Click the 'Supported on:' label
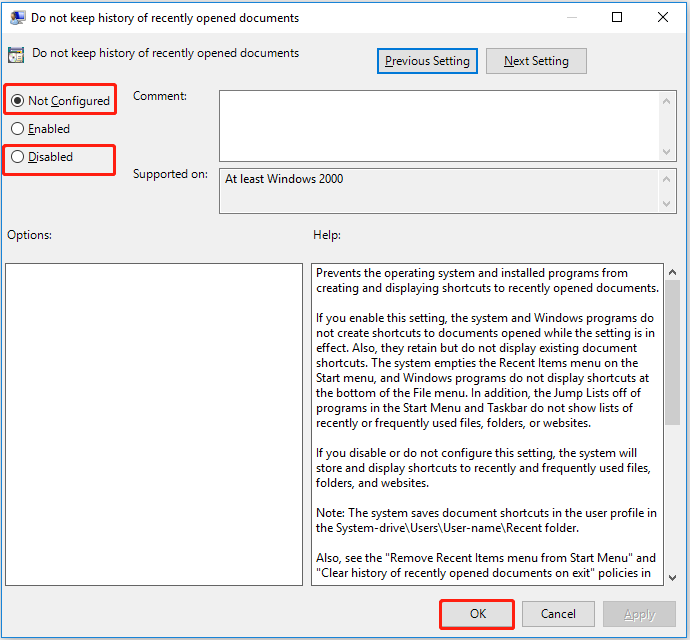The height and width of the screenshot is (640, 690). pos(170,174)
